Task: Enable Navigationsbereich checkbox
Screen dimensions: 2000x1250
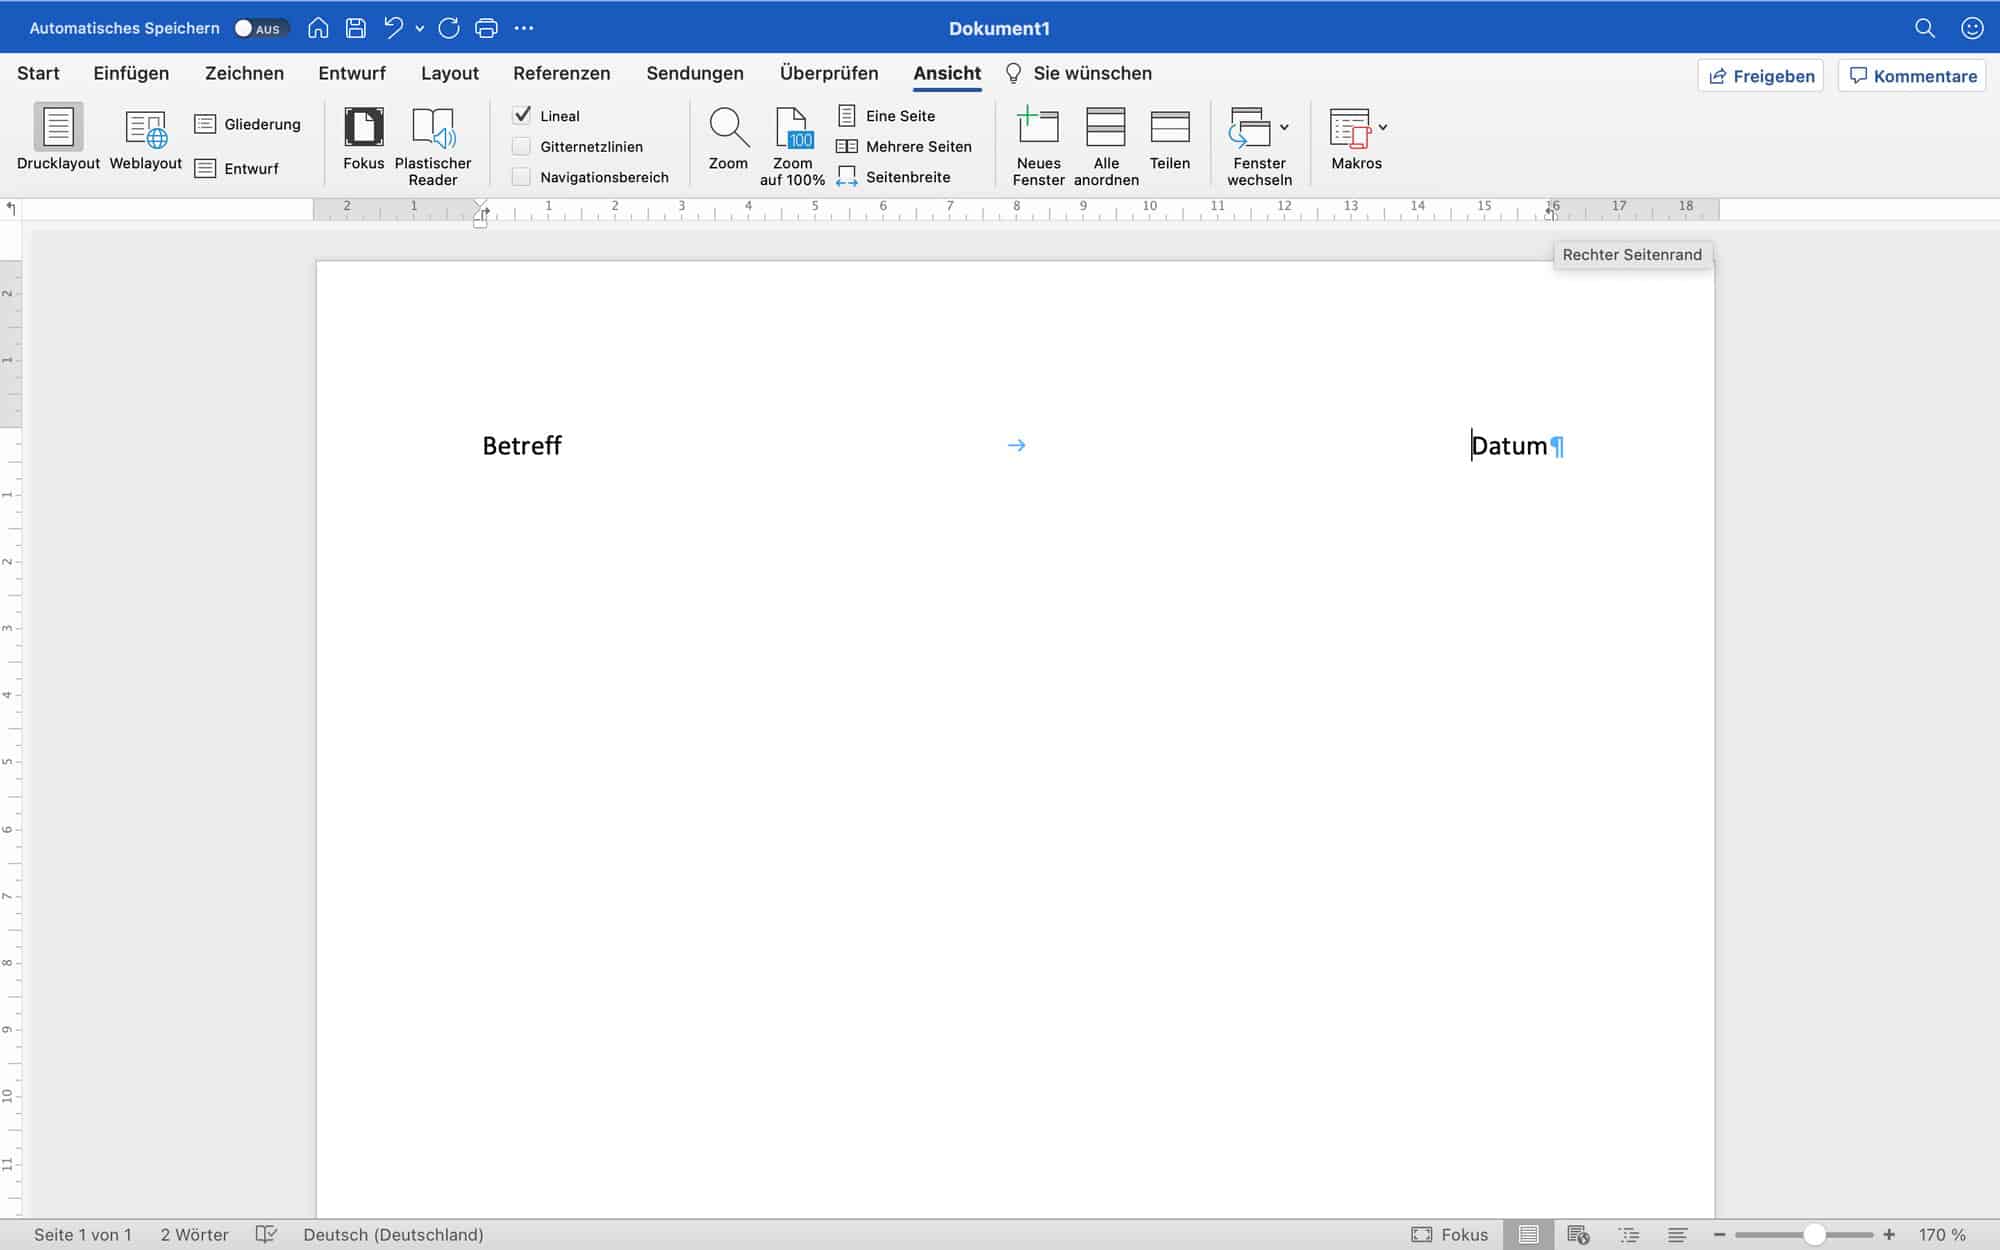Action: 521,177
